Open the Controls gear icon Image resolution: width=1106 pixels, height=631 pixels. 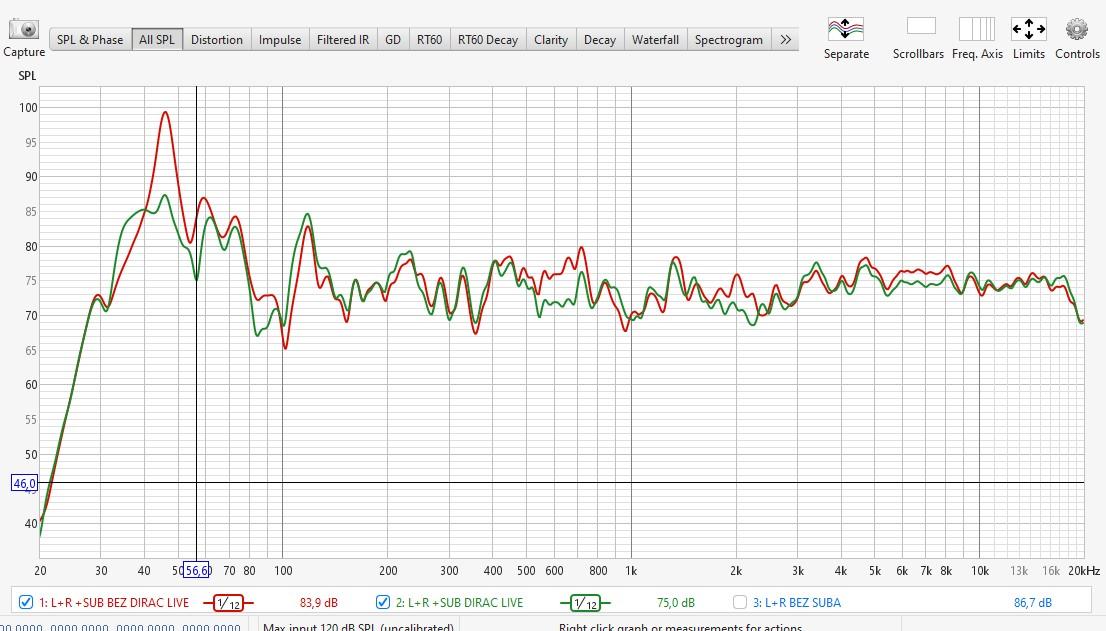pyautogui.click(x=1076, y=28)
